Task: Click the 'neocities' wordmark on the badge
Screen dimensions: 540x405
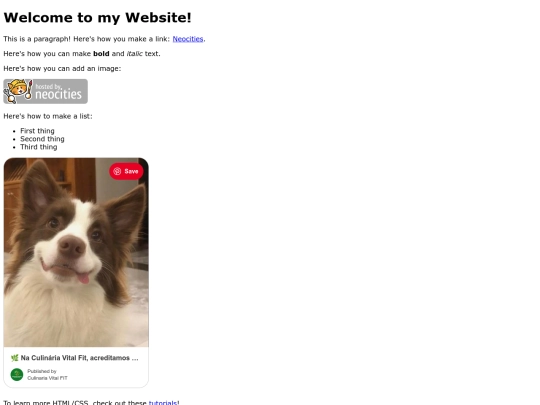Action: point(59,94)
